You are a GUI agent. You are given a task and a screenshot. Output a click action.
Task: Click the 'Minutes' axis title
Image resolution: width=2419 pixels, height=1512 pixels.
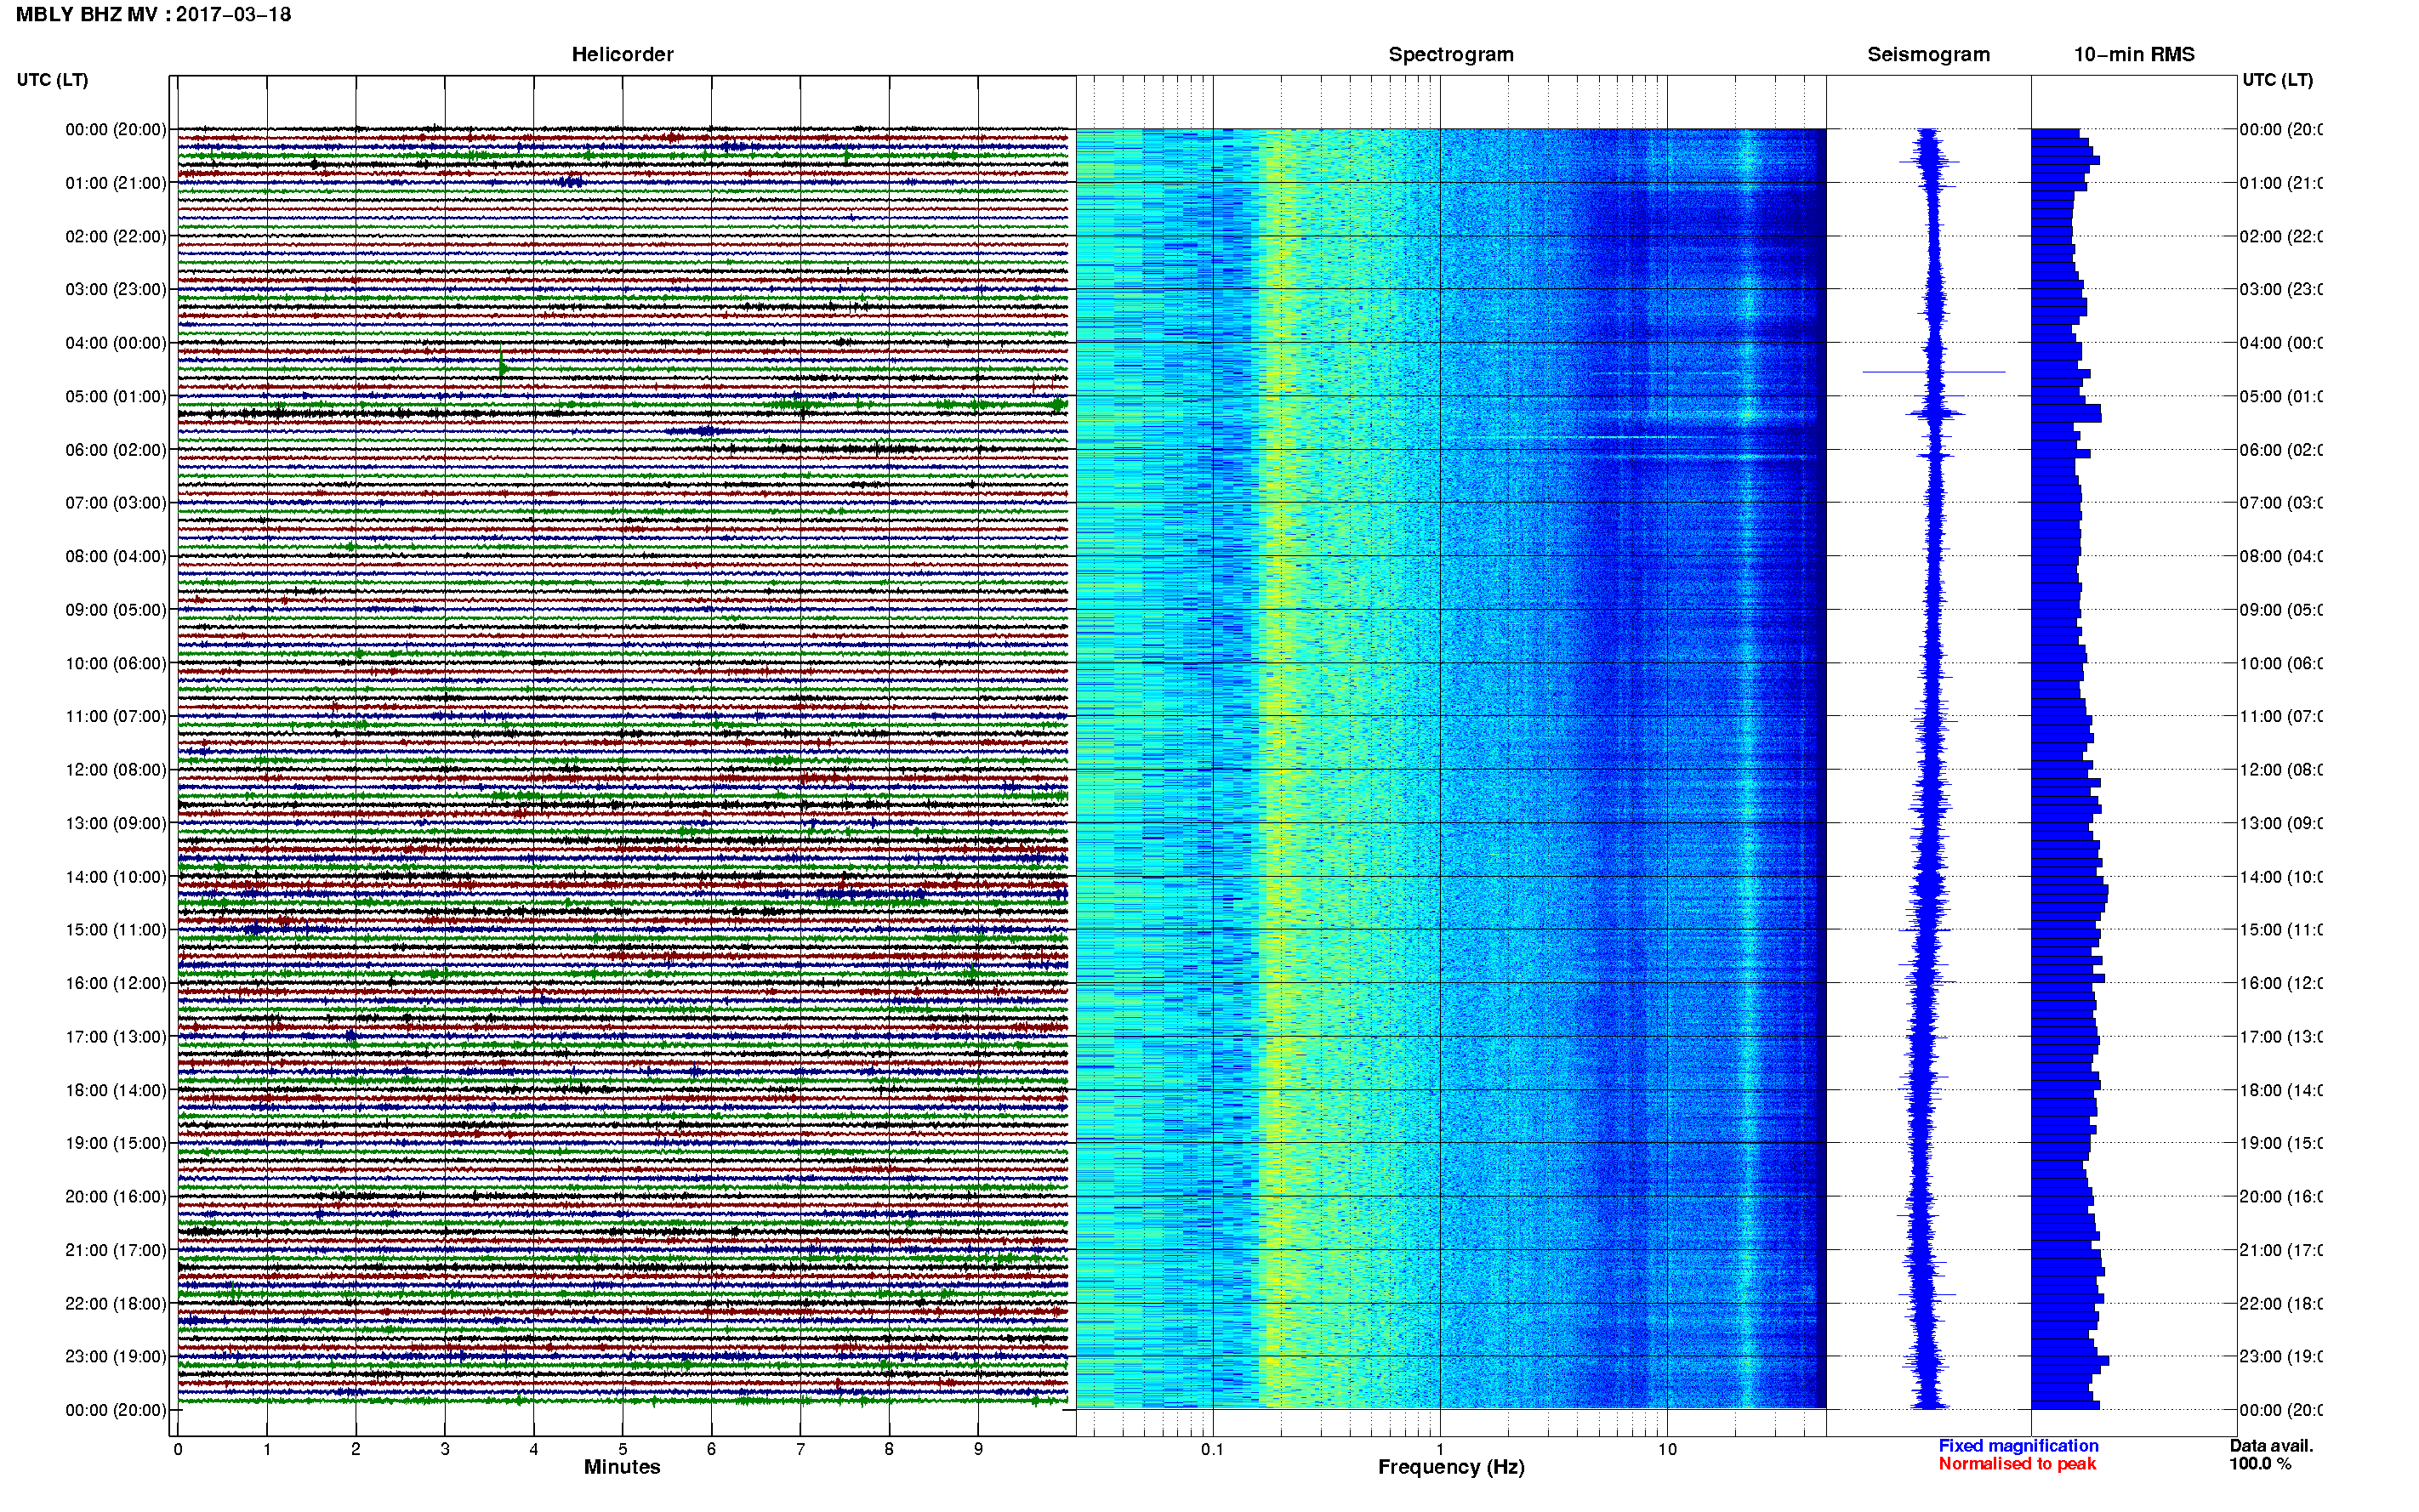click(x=622, y=1467)
